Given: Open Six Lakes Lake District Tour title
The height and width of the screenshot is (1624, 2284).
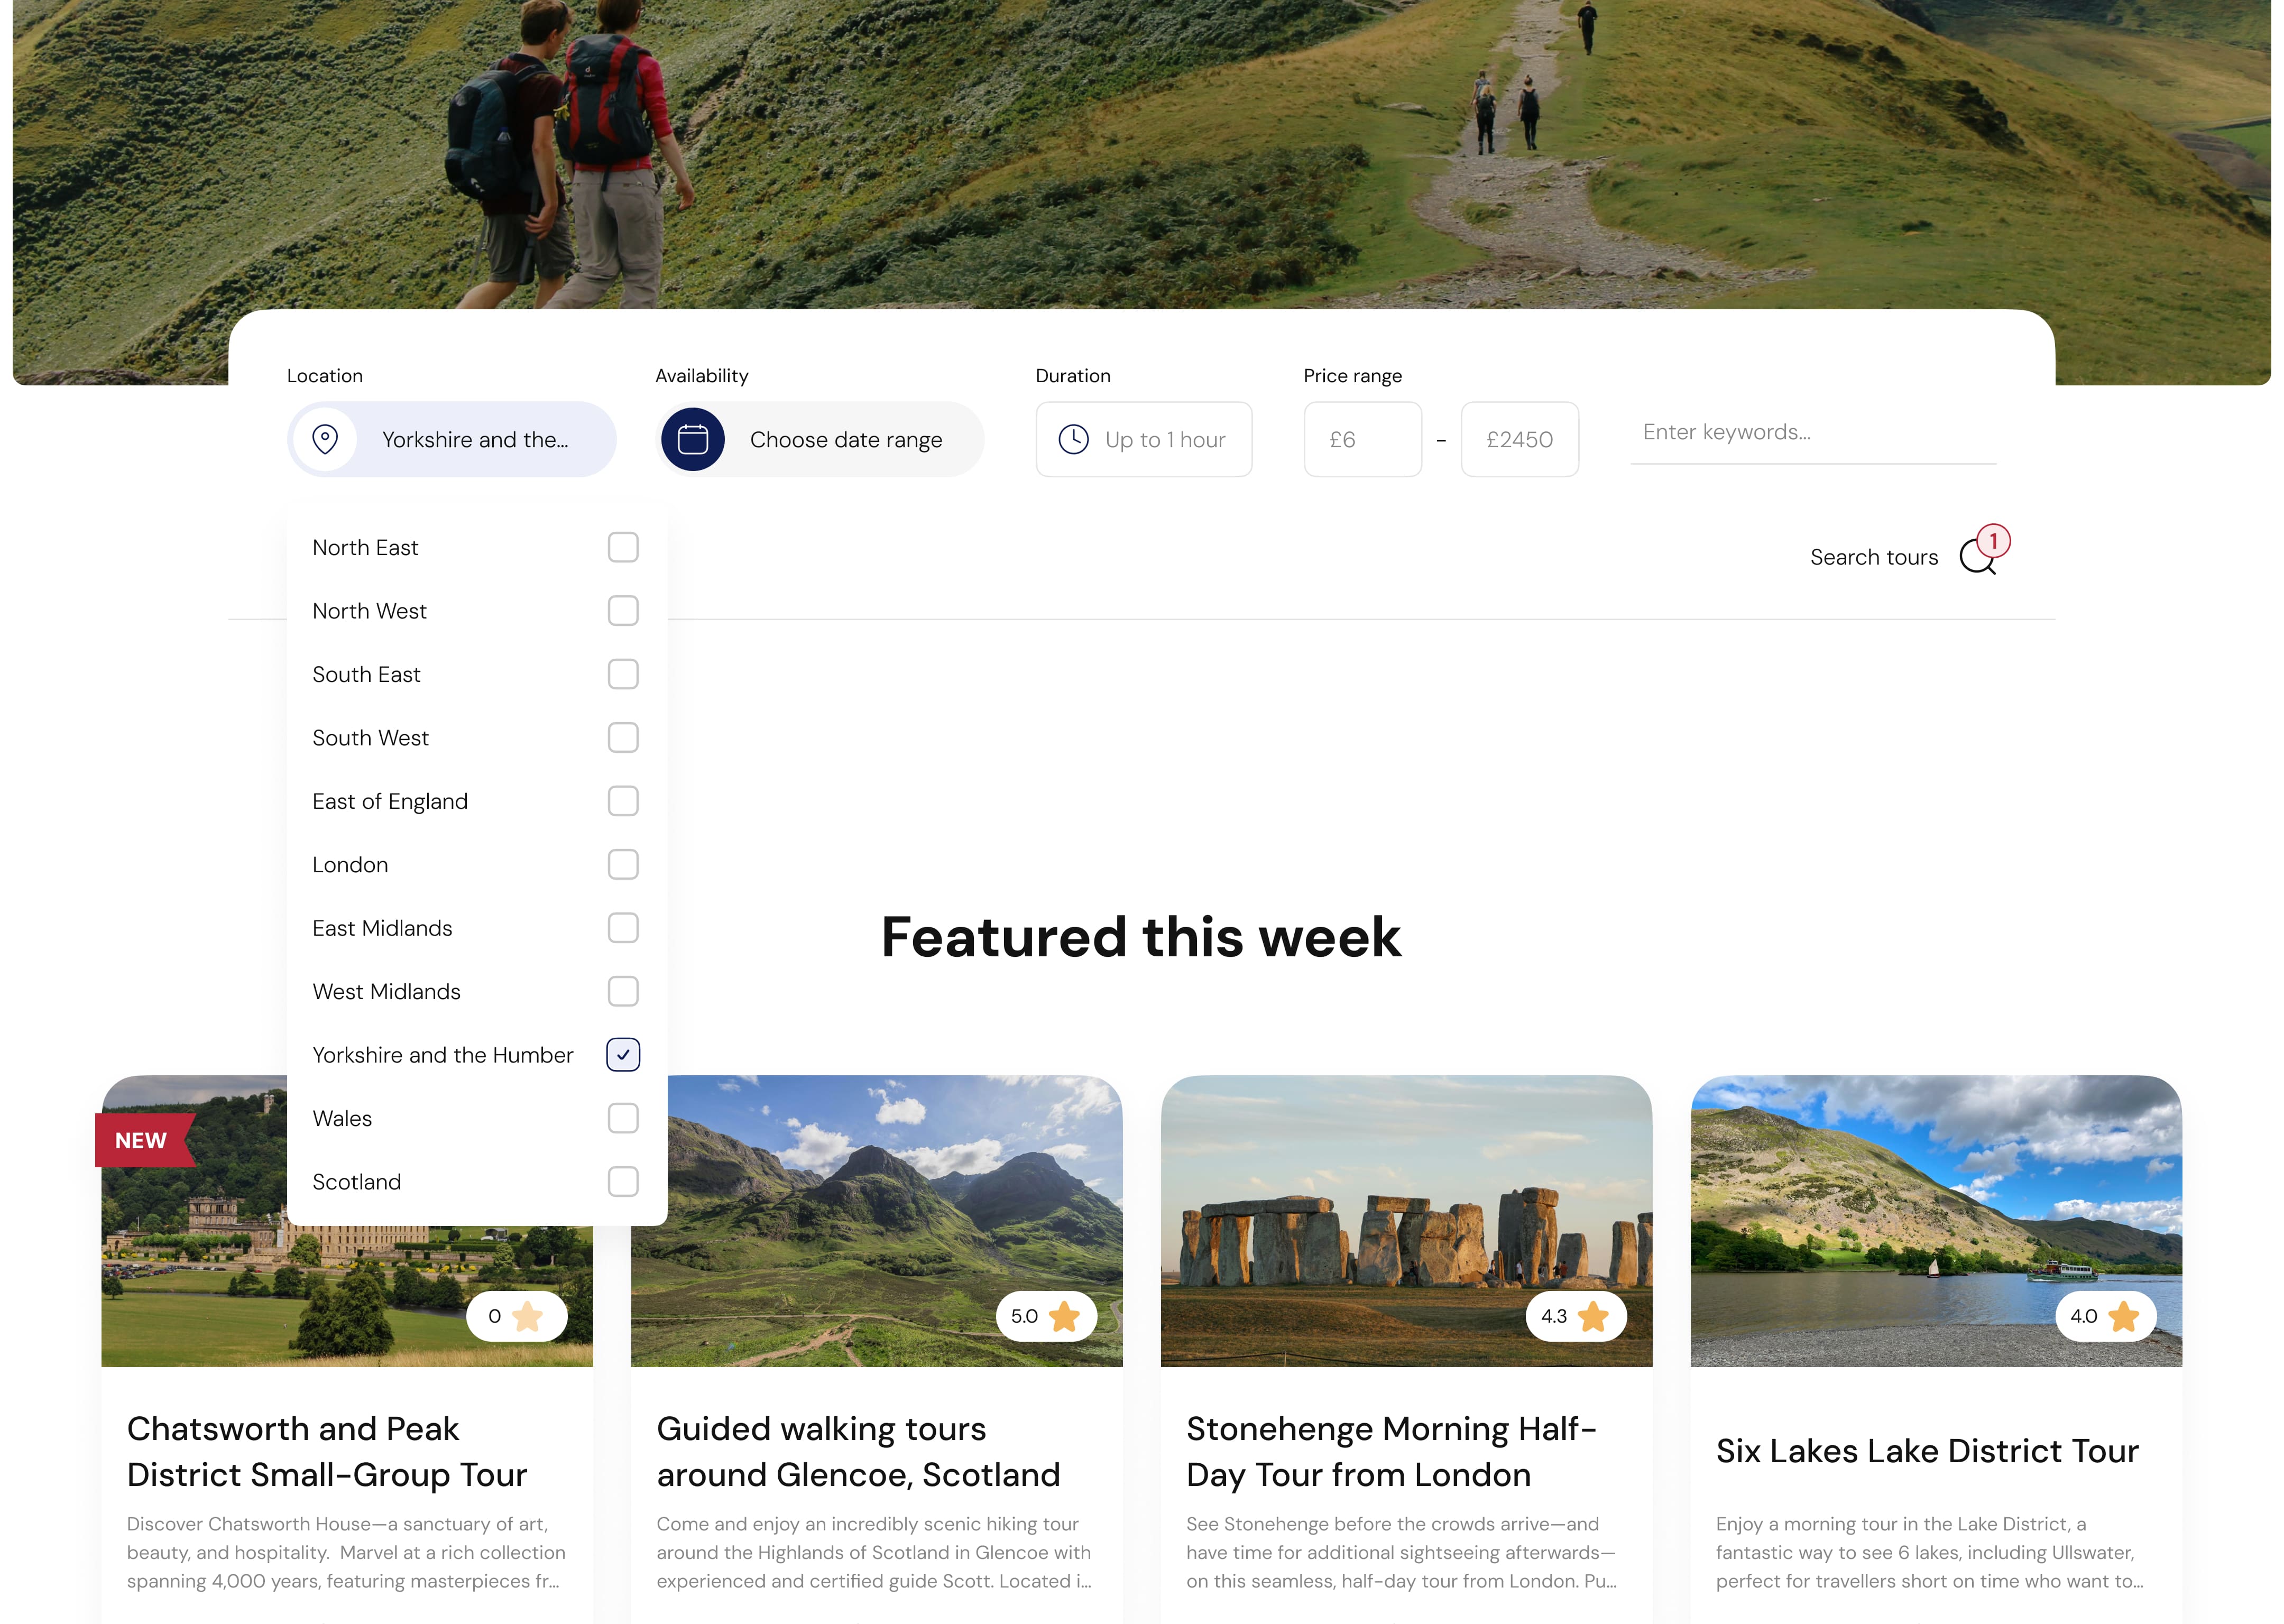Looking at the screenshot, I should [1927, 1451].
